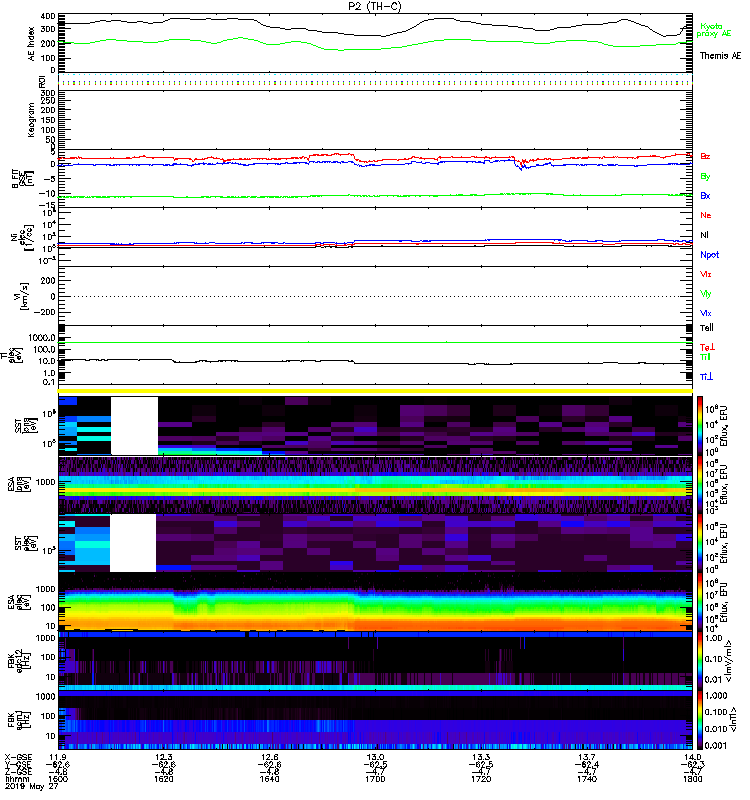Click the B_FIT GSE [nT] axis label

pyautogui.click(x=22, y=179)
